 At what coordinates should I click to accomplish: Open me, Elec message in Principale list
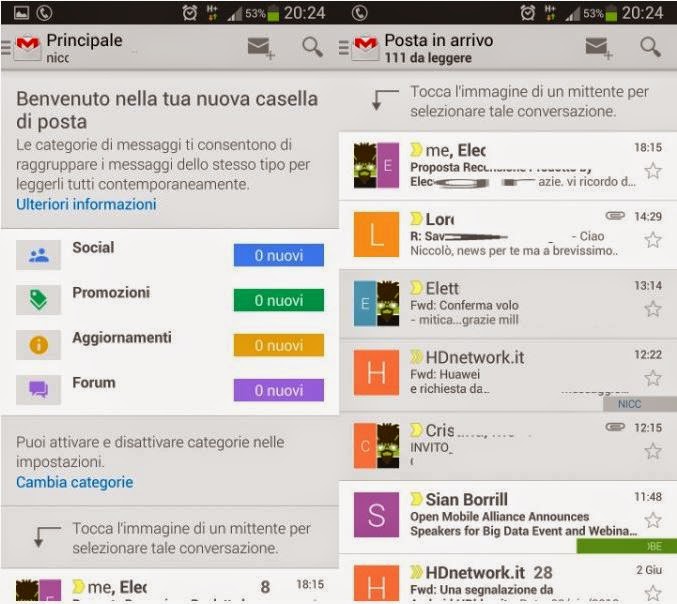point(170,586)
